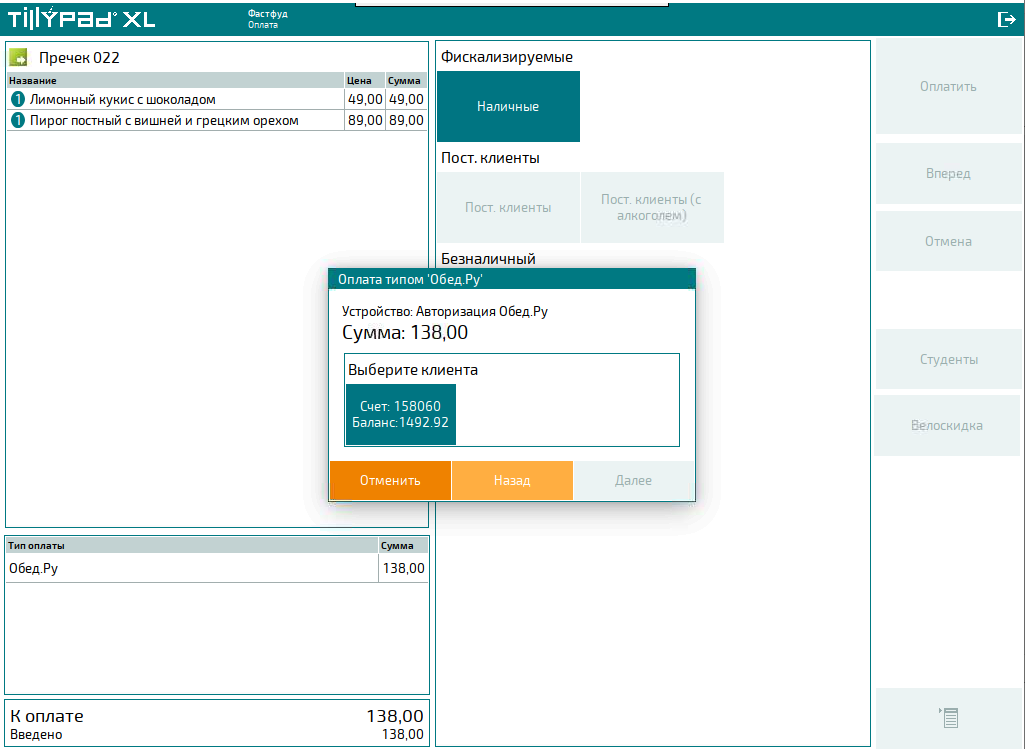
Task: Apply the Студенты discount button
Action: click(x=948, y=359)
